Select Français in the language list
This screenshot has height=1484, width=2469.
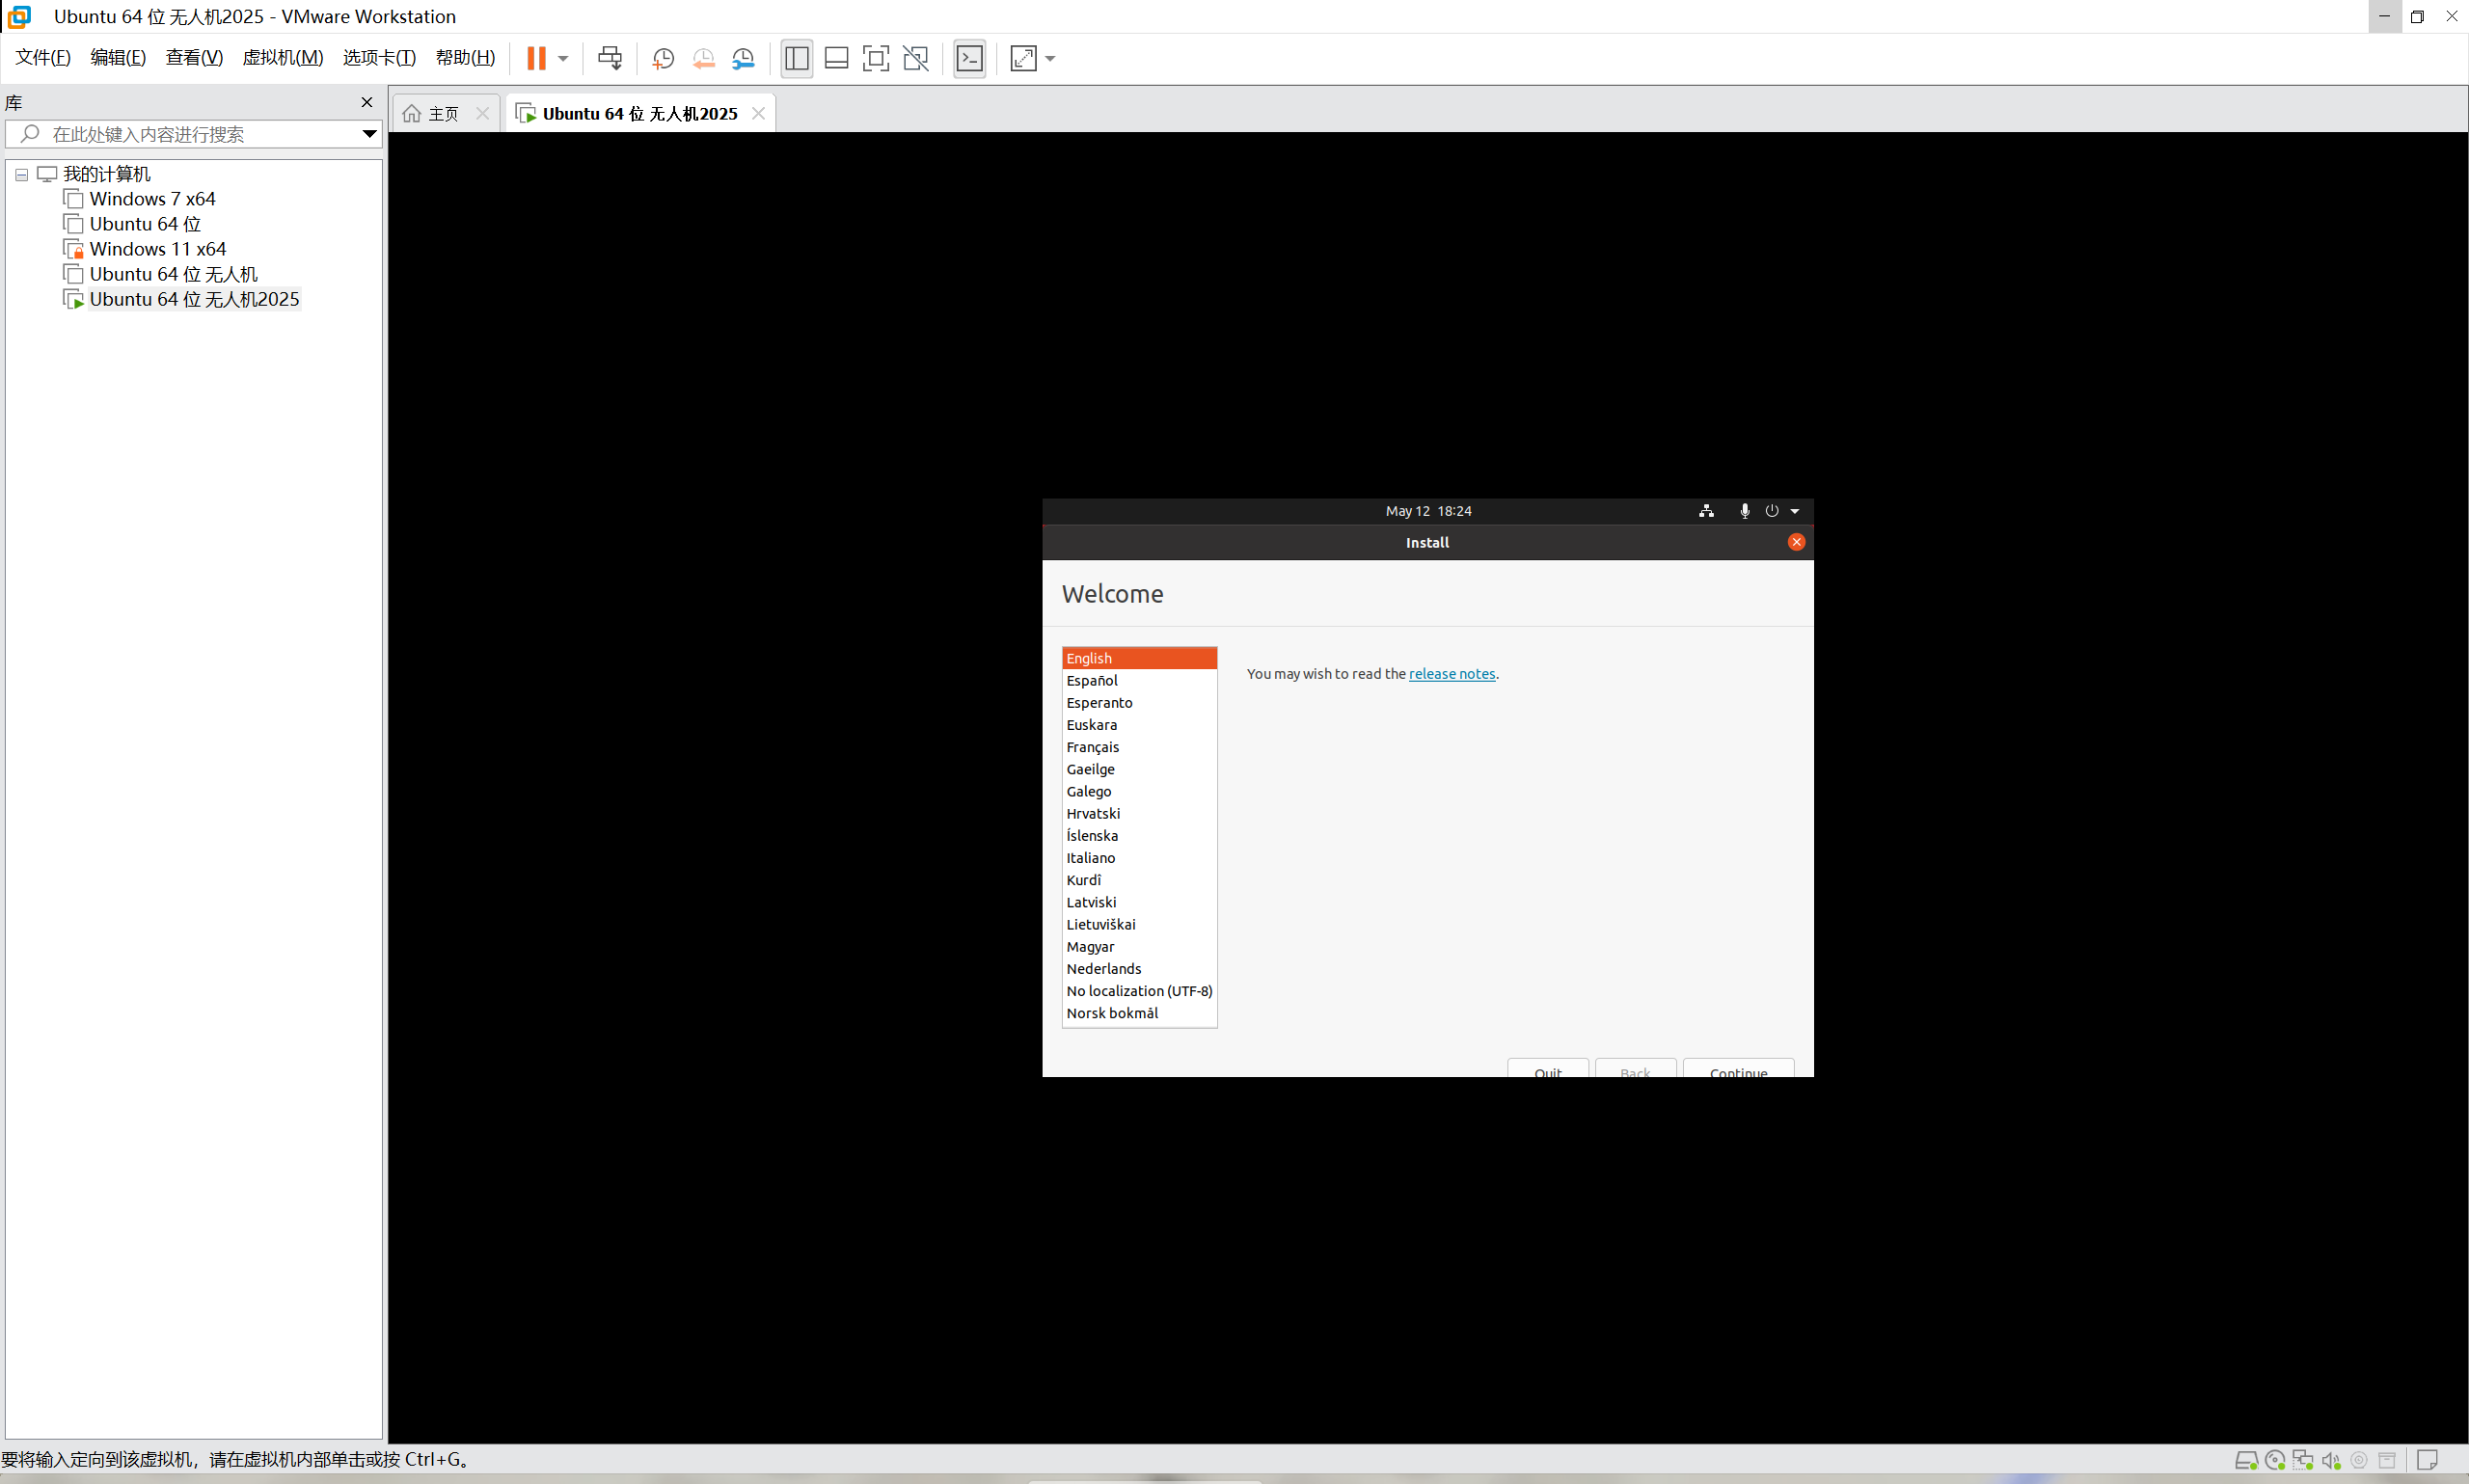tap(1139, 747)
